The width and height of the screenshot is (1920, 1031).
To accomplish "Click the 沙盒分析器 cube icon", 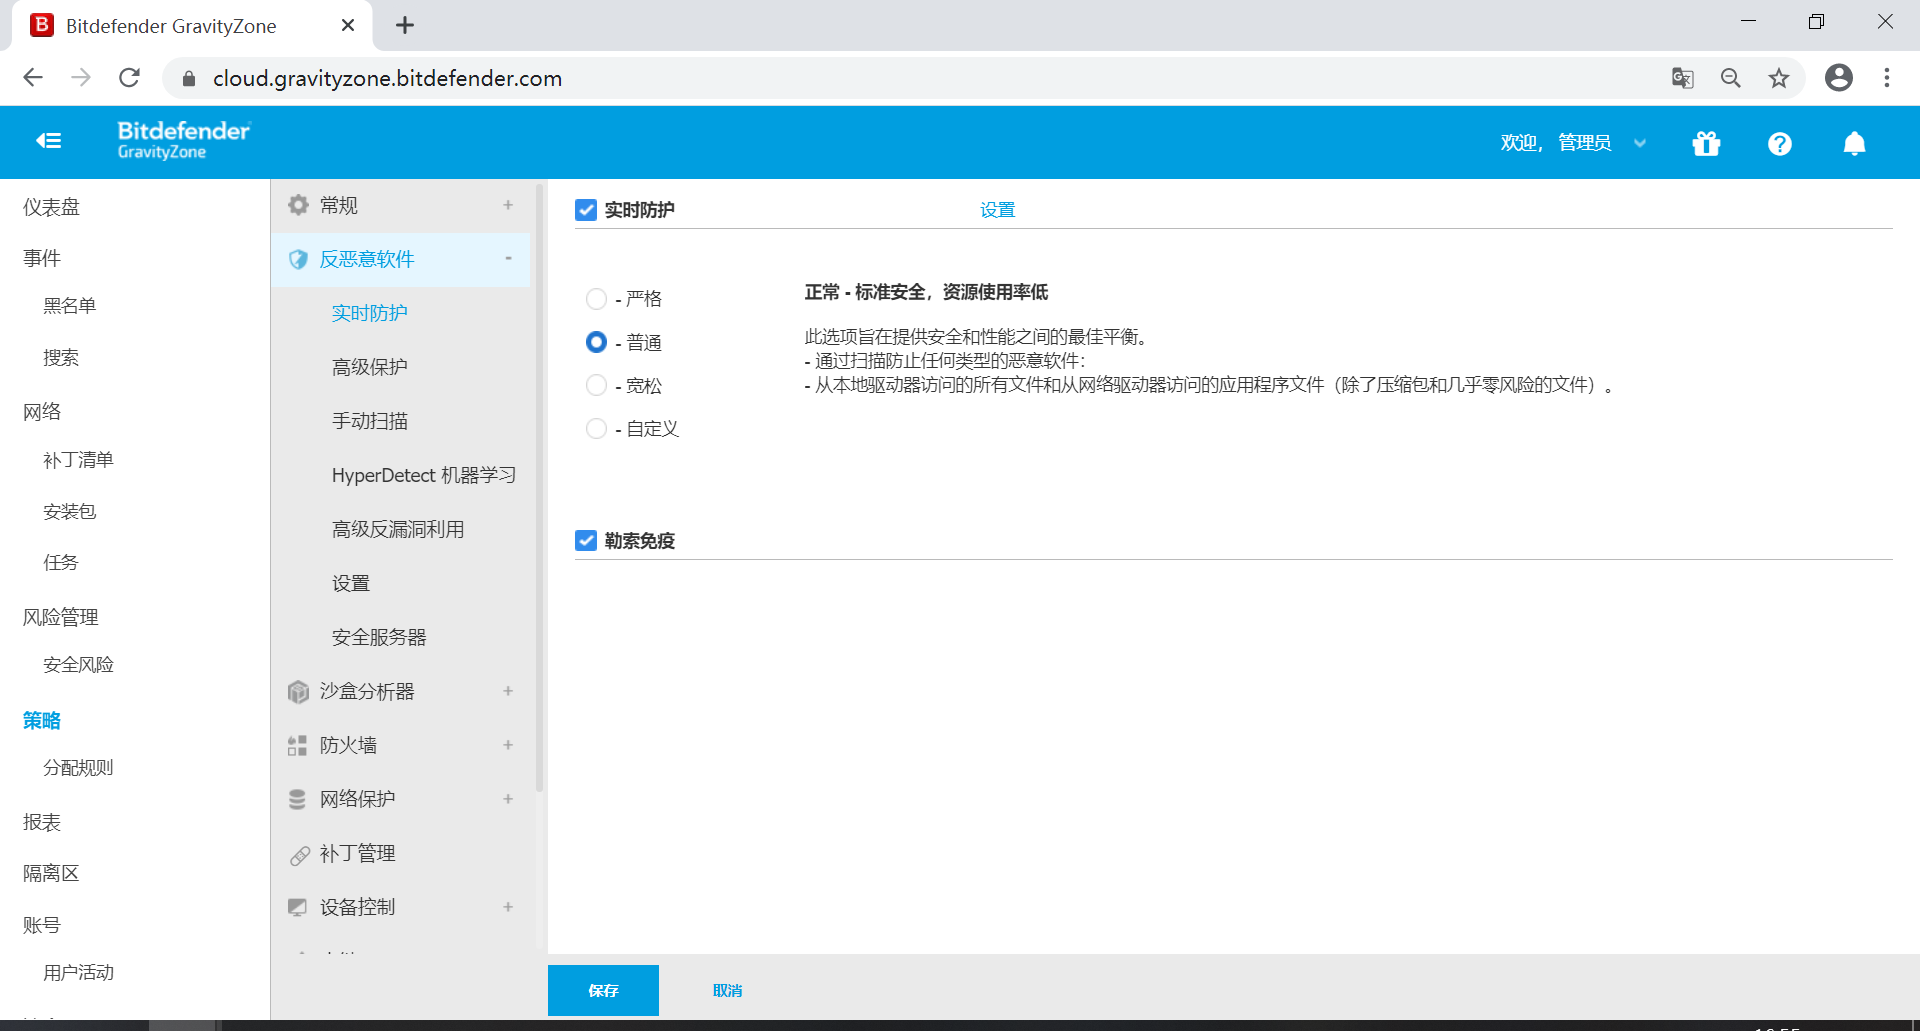I will pyautogui.click(x=298, y=691).
